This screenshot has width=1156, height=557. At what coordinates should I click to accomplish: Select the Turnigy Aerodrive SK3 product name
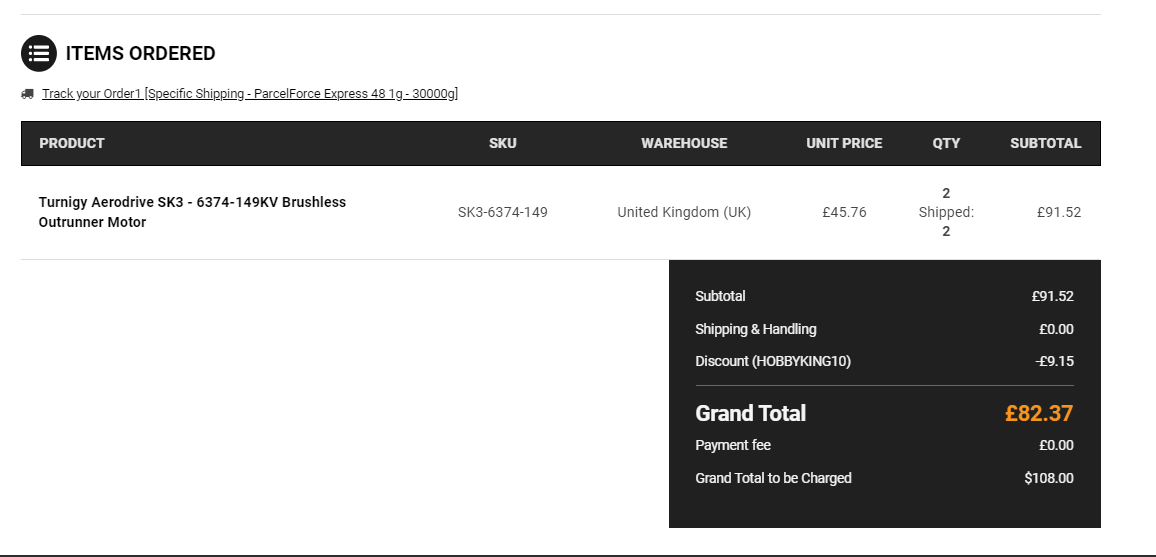click(x=192, y=212)
